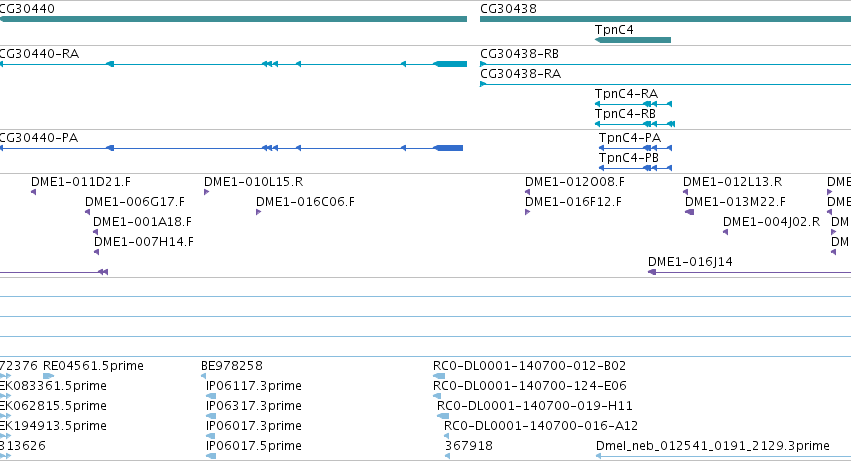
Task: Select clone end DME1-012O08.F
Action: (528, 192)
